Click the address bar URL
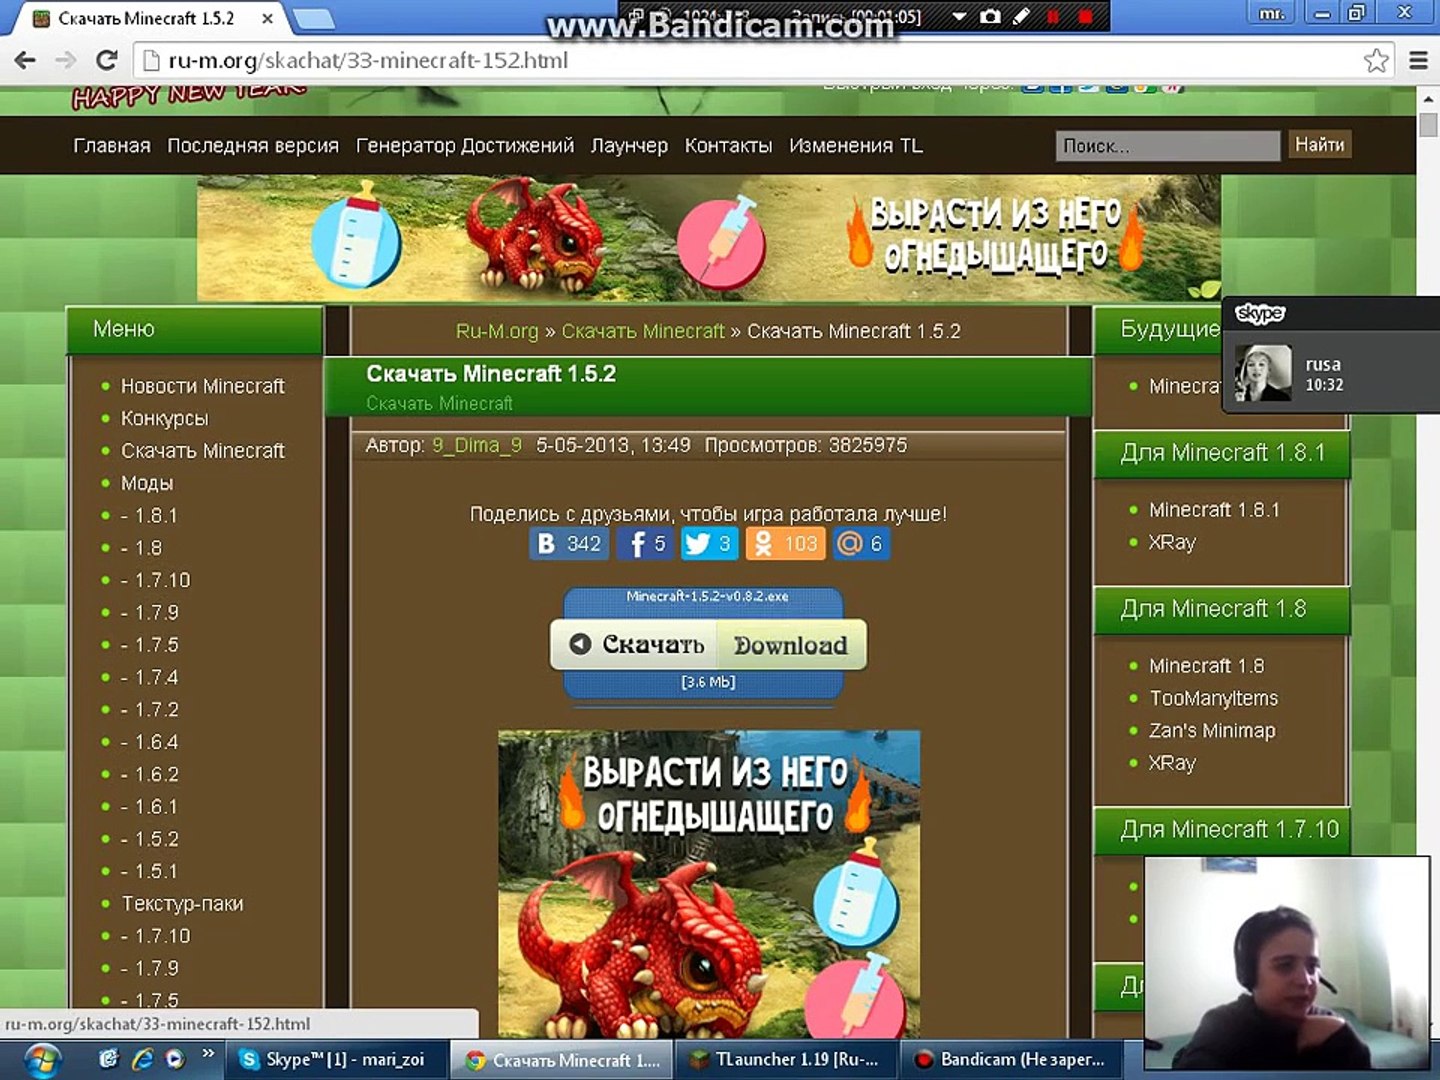1440x1080 pixels. click(368, 60)
